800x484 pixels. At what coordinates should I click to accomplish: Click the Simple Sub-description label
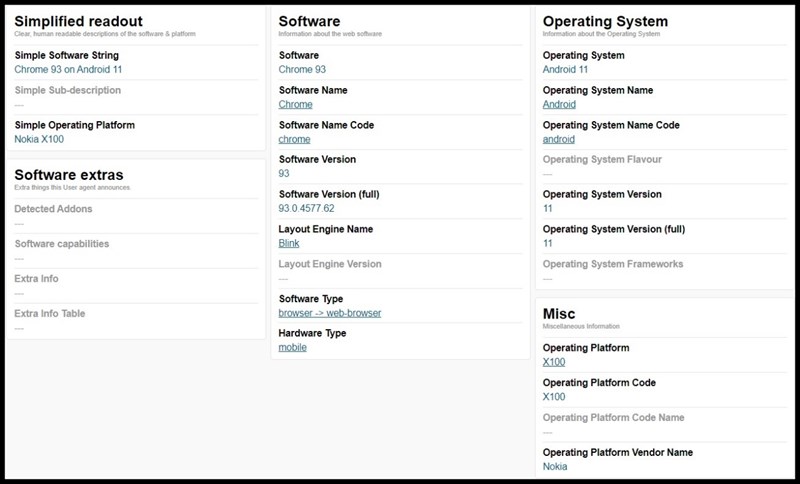click(x=68, y=90)
